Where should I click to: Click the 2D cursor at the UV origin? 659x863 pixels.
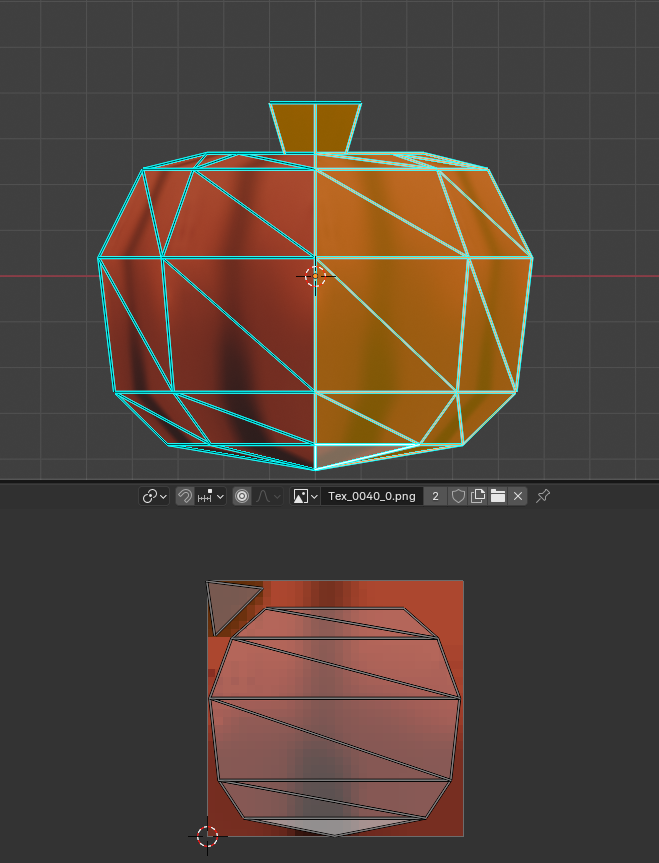click(208, 837)
